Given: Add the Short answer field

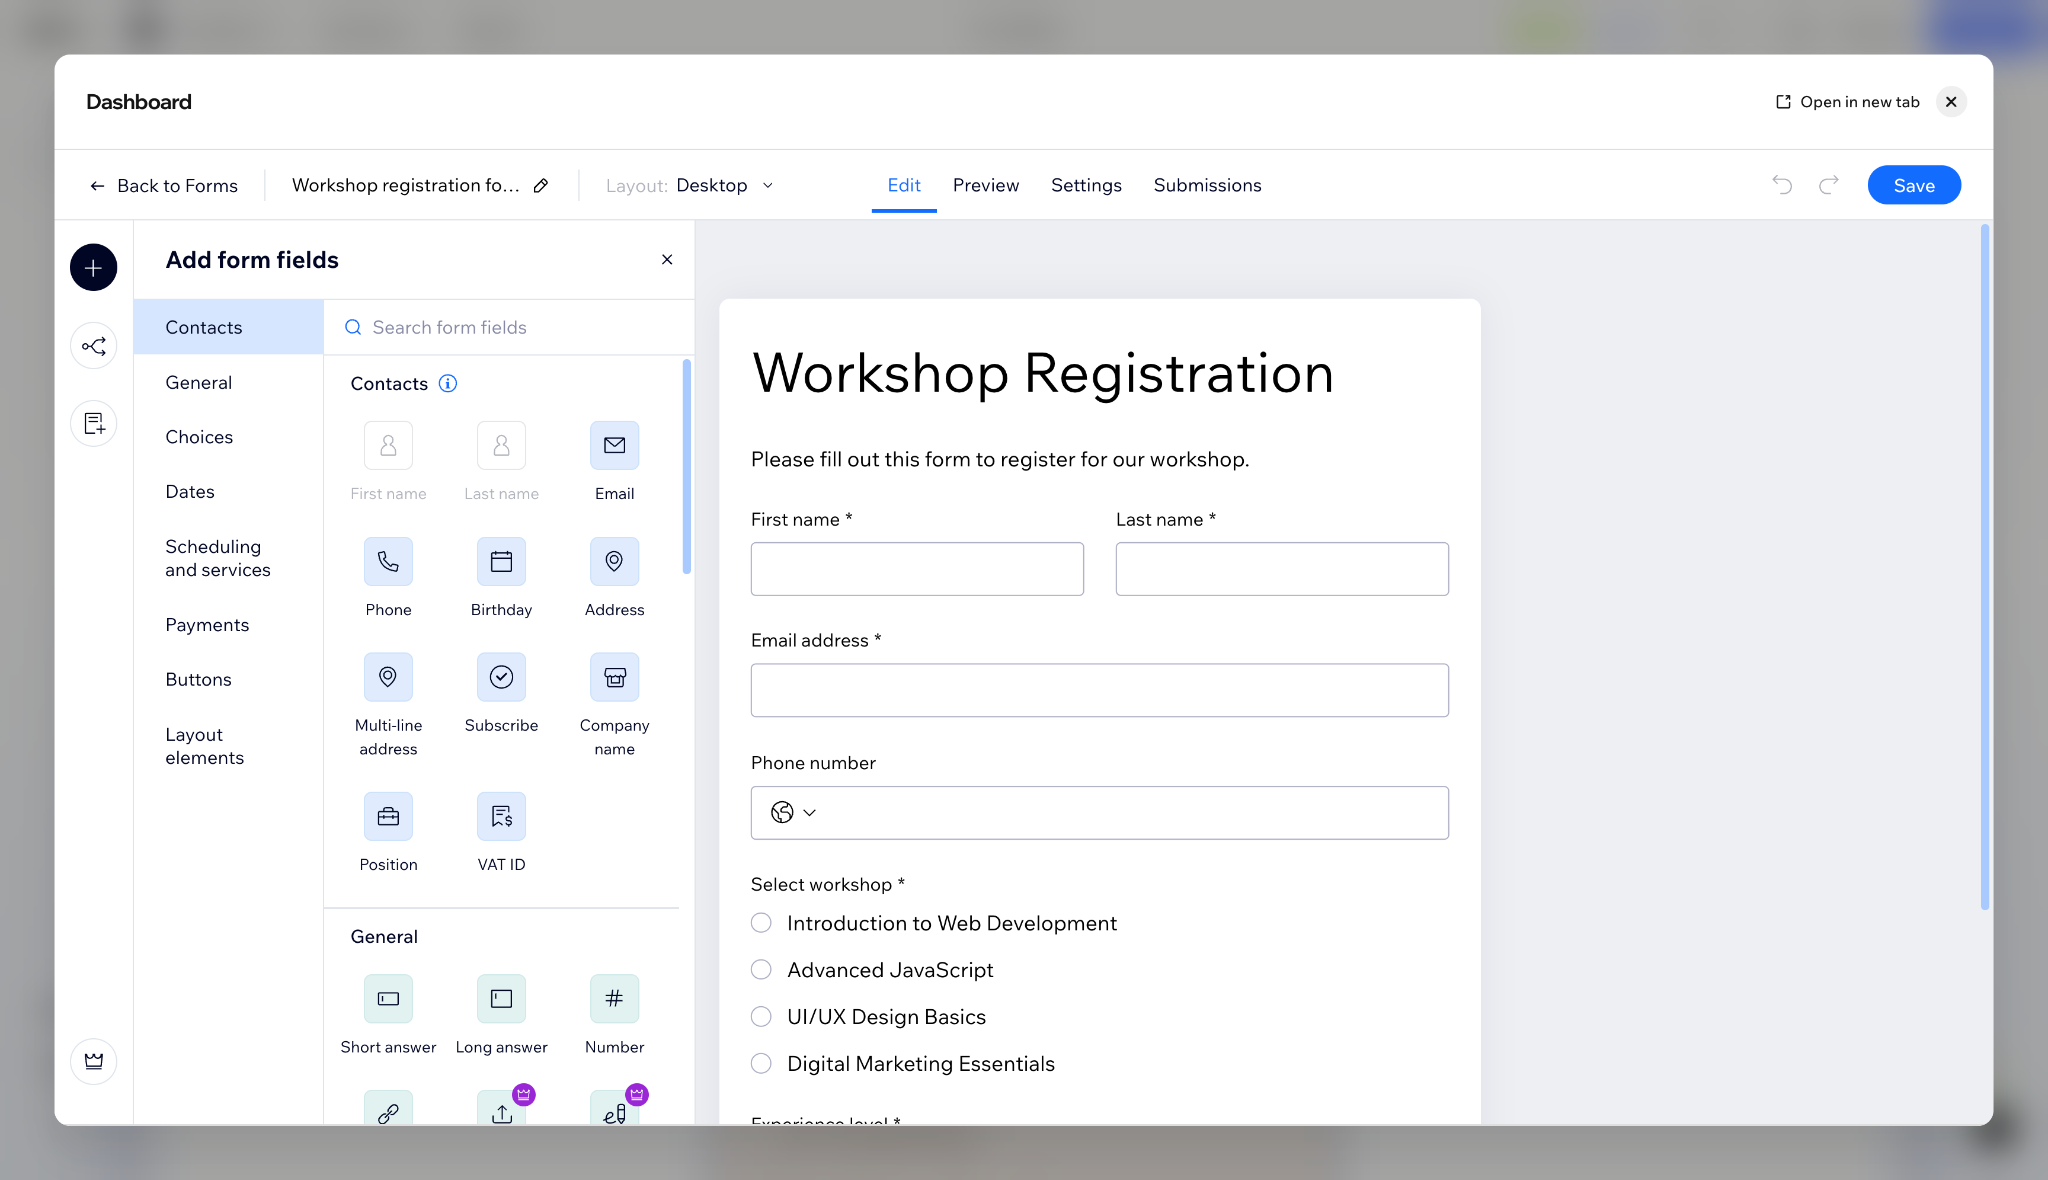Looking at the screenshot, I should pyautogui.click(x=388, y=999).
